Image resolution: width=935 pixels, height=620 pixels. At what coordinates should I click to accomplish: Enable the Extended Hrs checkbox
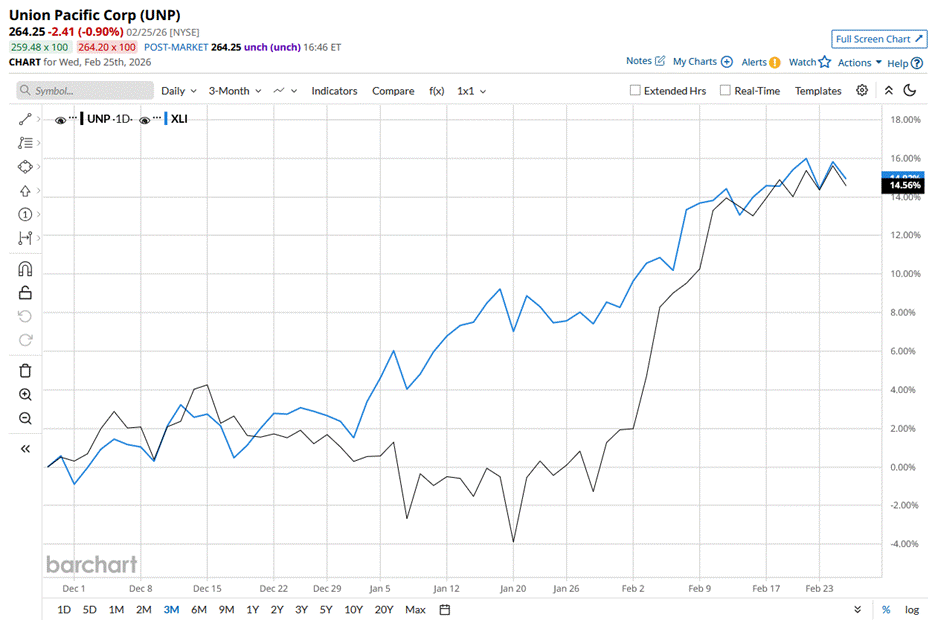(x=635, y=90)
